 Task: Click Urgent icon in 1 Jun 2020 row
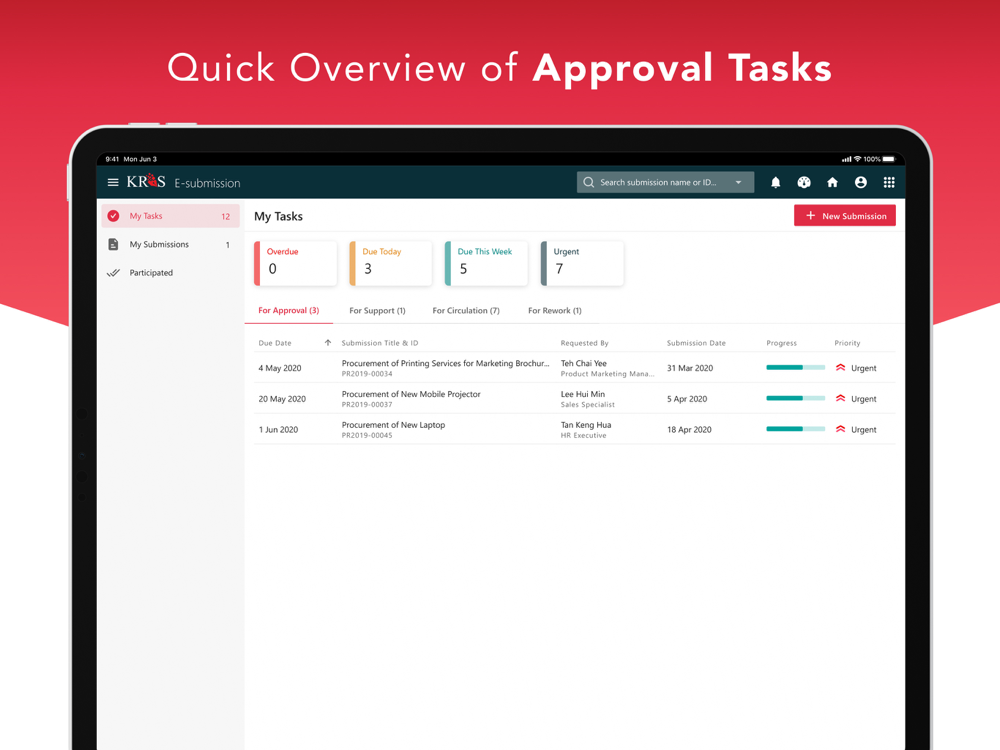coord(841,429)
